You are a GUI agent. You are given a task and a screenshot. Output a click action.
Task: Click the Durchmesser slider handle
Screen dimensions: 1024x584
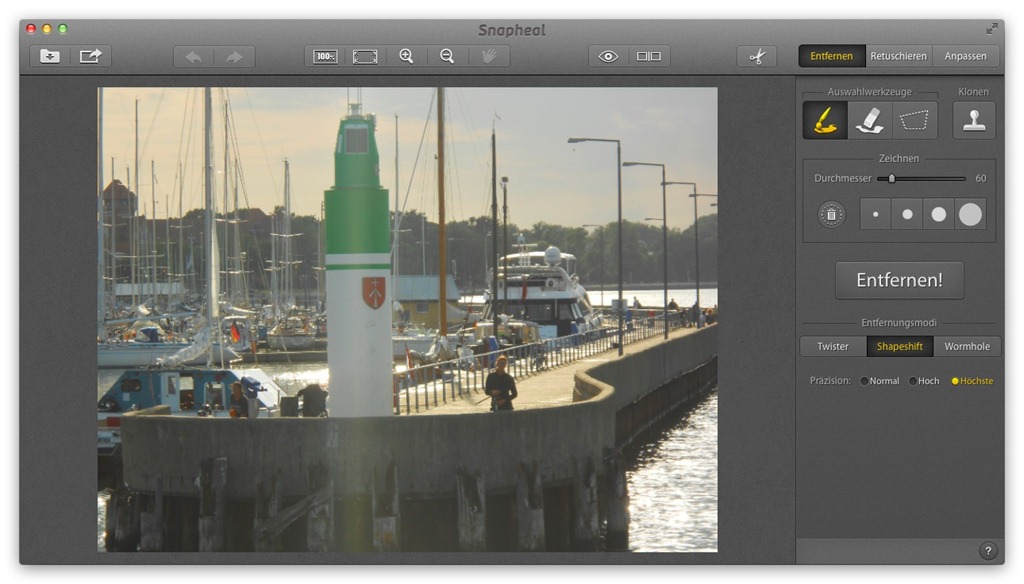tap(891, 179)
